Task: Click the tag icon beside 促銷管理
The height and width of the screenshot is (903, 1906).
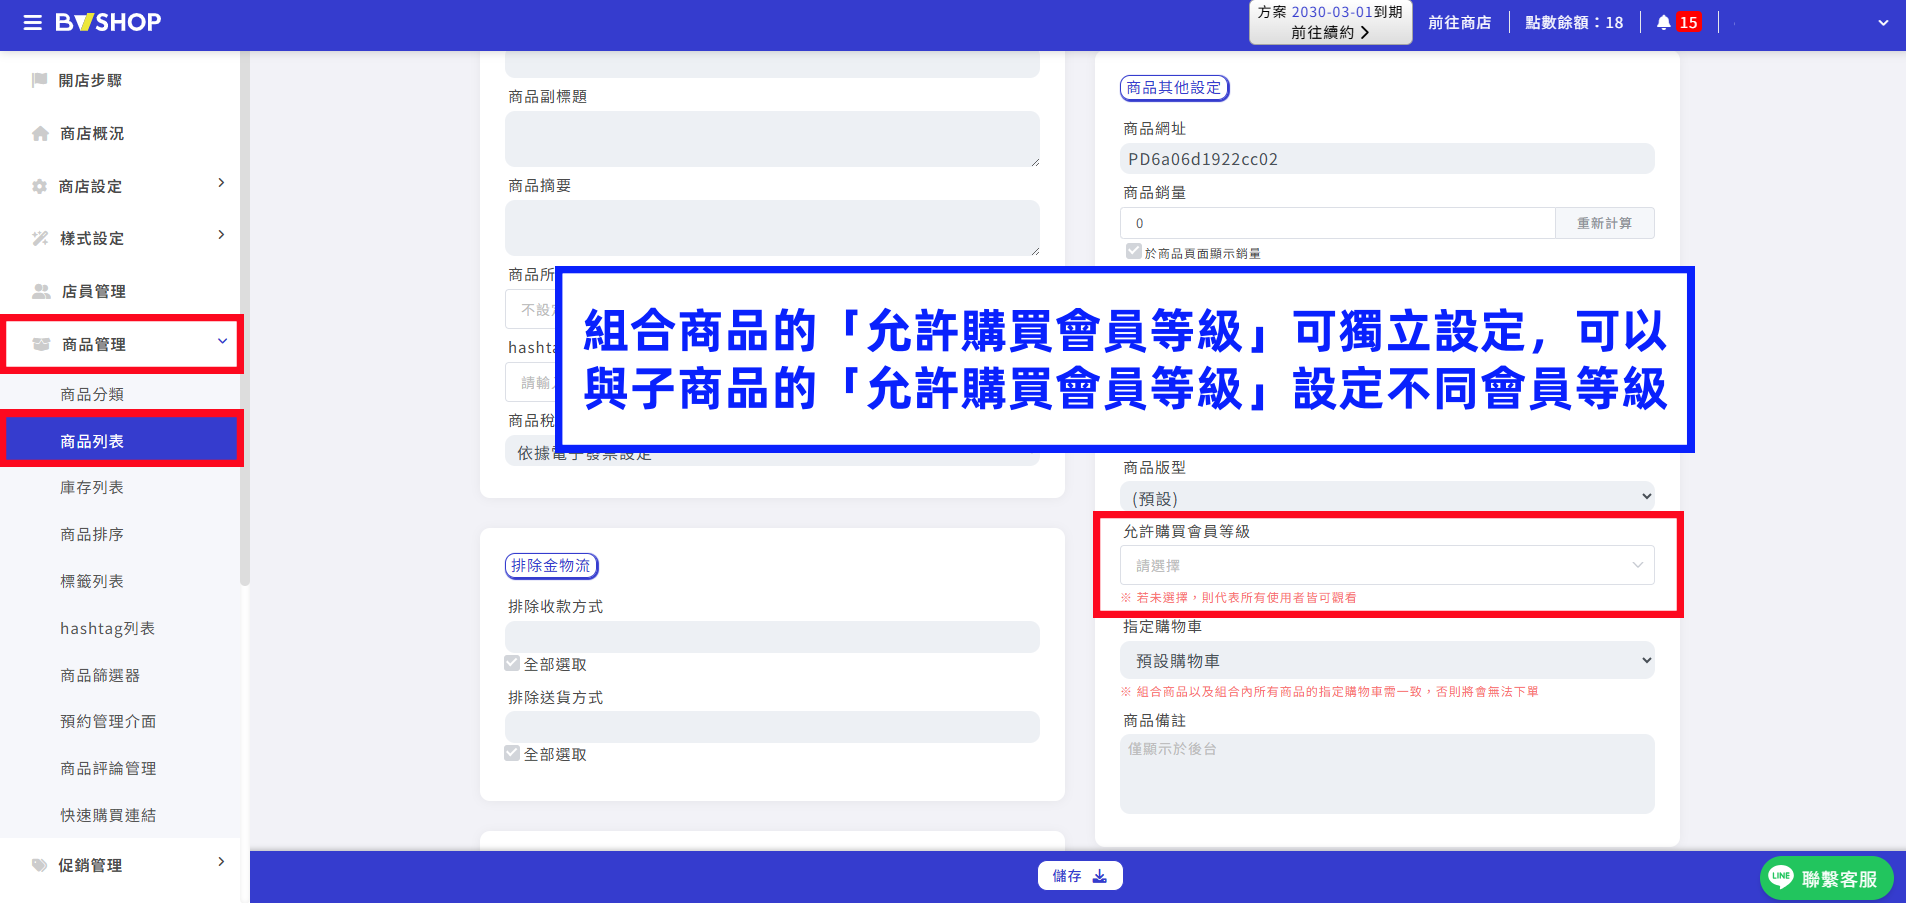Action: 40,865
